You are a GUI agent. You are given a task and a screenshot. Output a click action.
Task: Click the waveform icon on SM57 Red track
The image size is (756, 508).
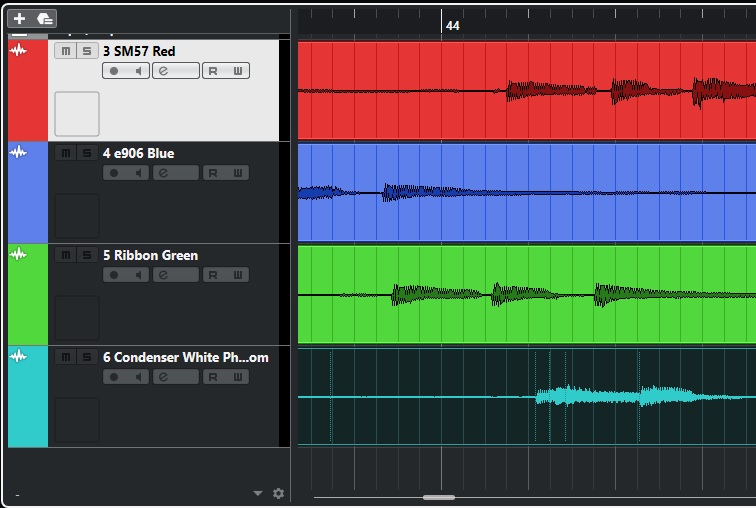click(x=18, y=50)
